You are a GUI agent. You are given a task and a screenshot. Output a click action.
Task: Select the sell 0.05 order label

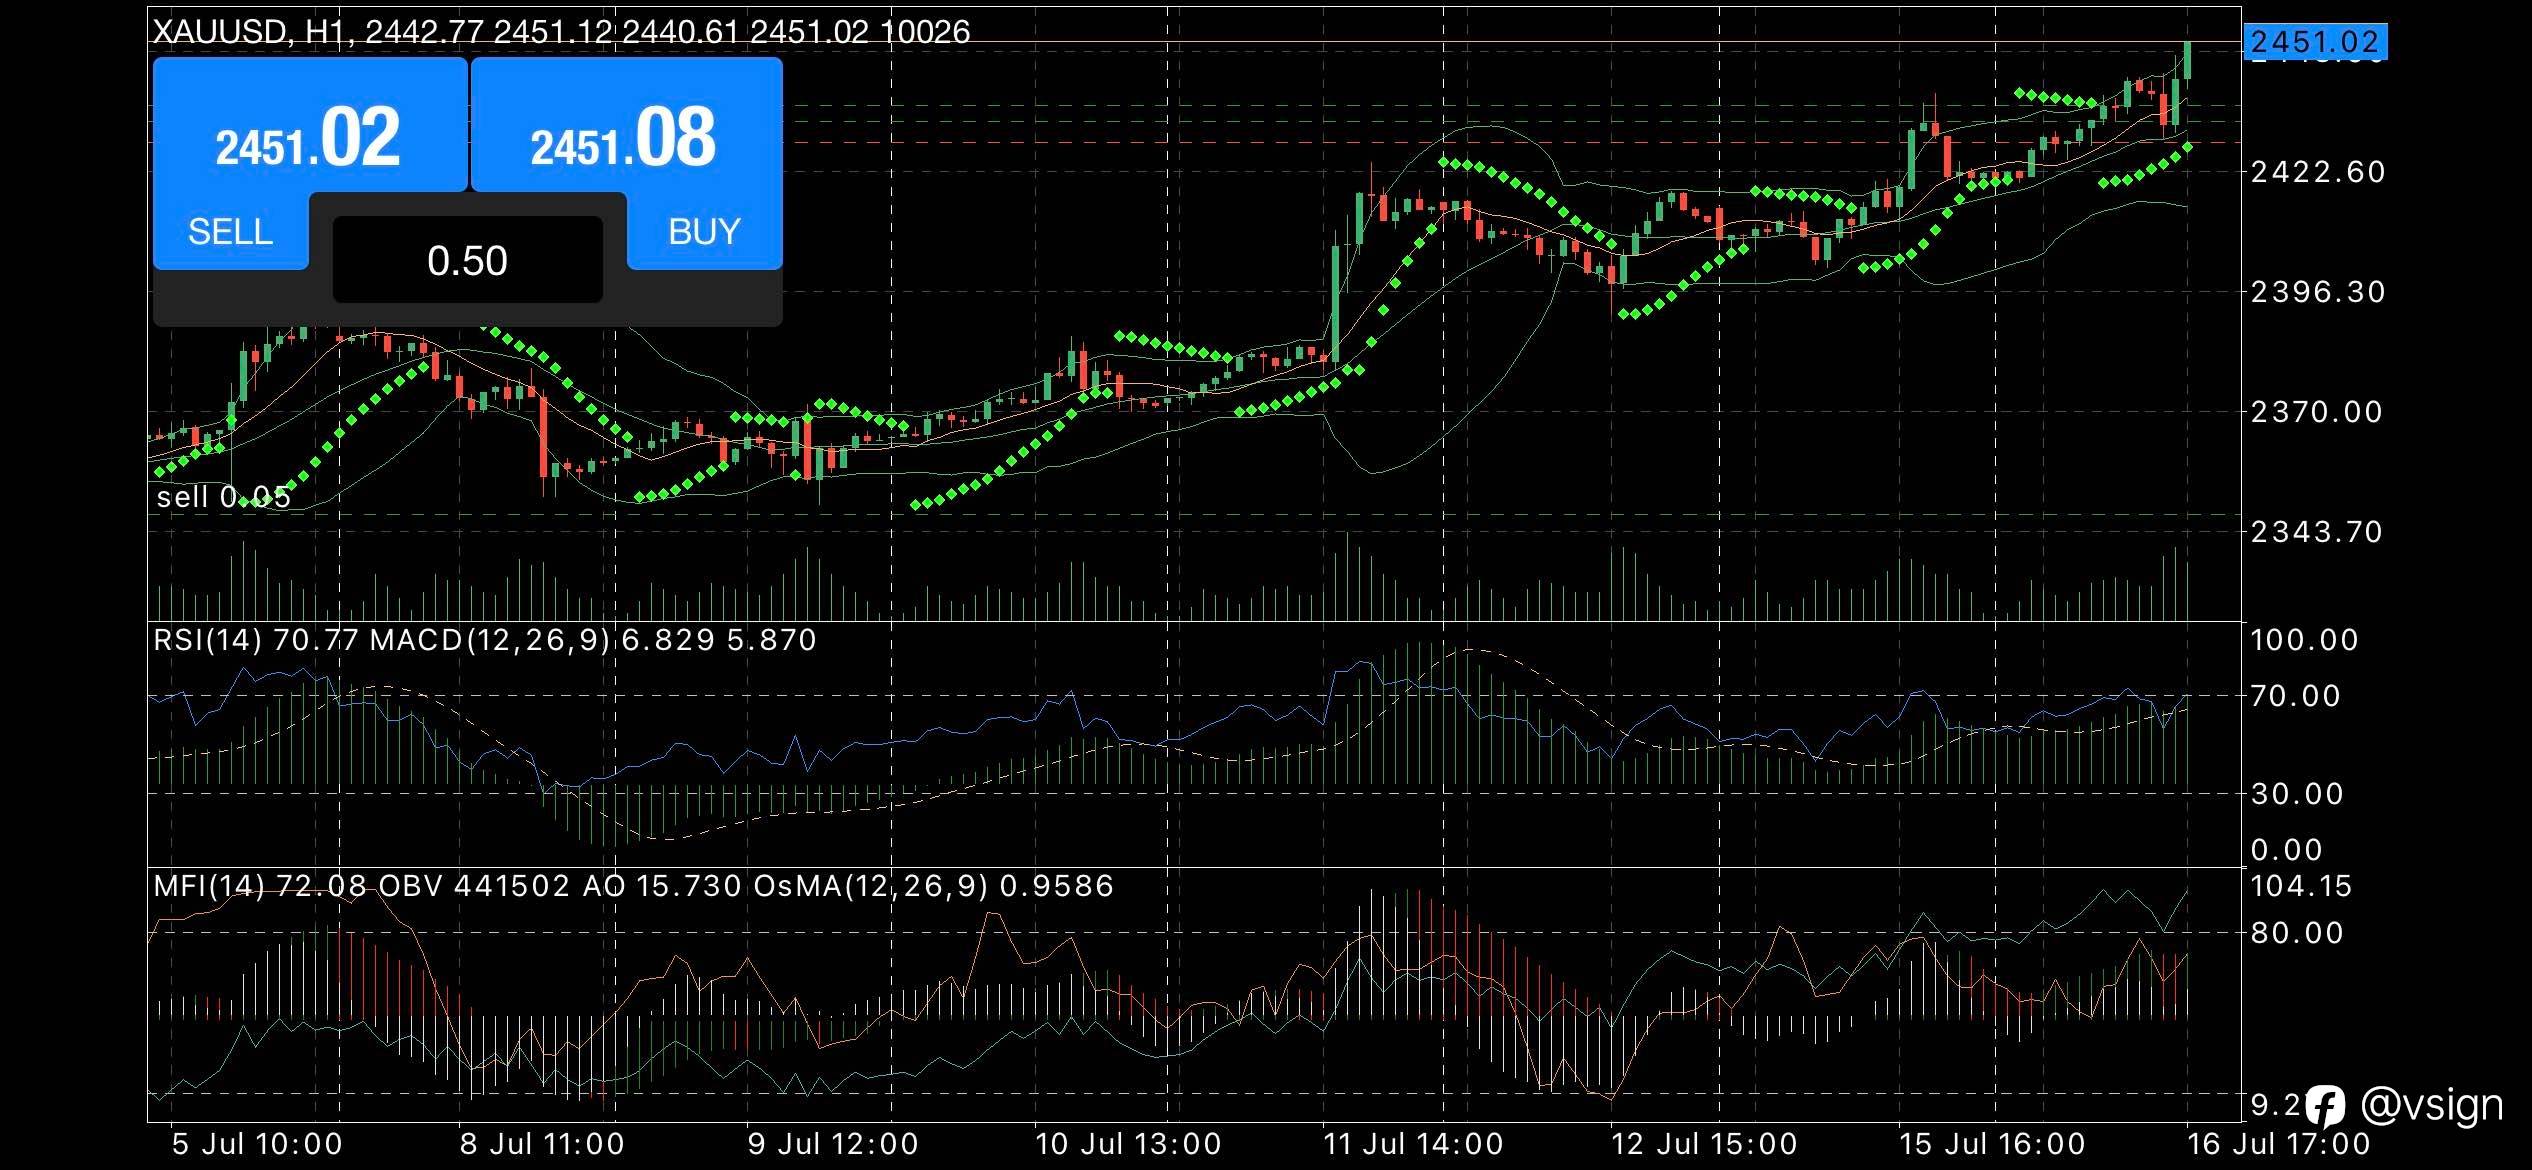(x=224, y=497)
